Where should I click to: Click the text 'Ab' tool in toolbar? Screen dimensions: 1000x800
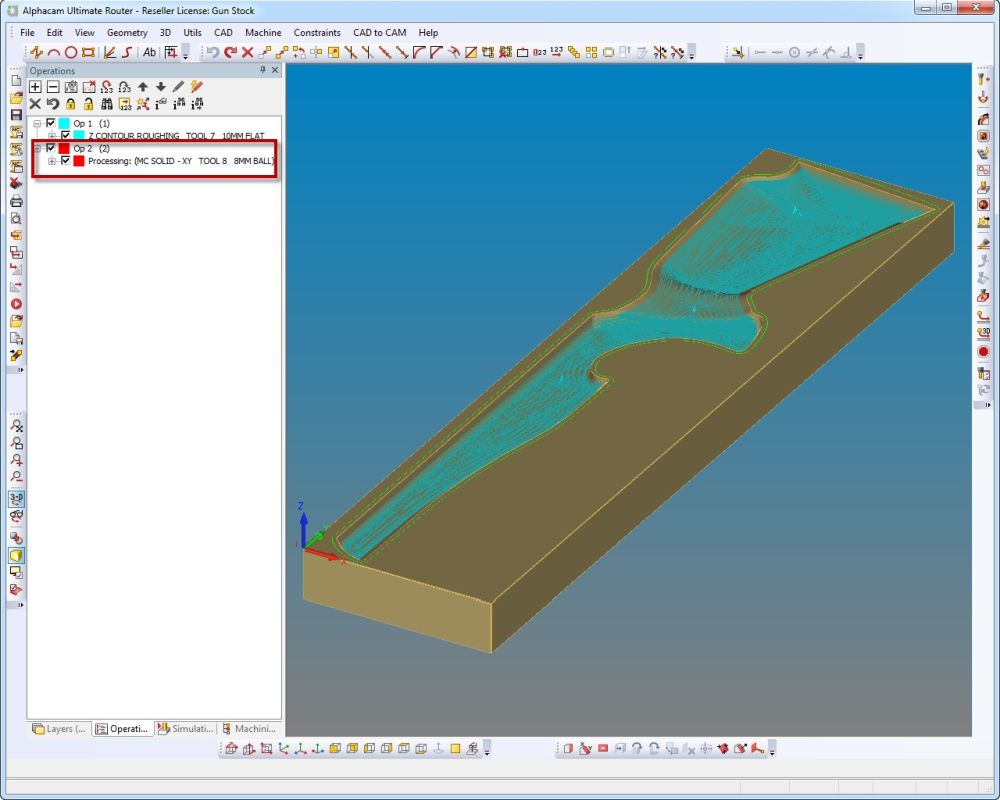pos(149,52)
